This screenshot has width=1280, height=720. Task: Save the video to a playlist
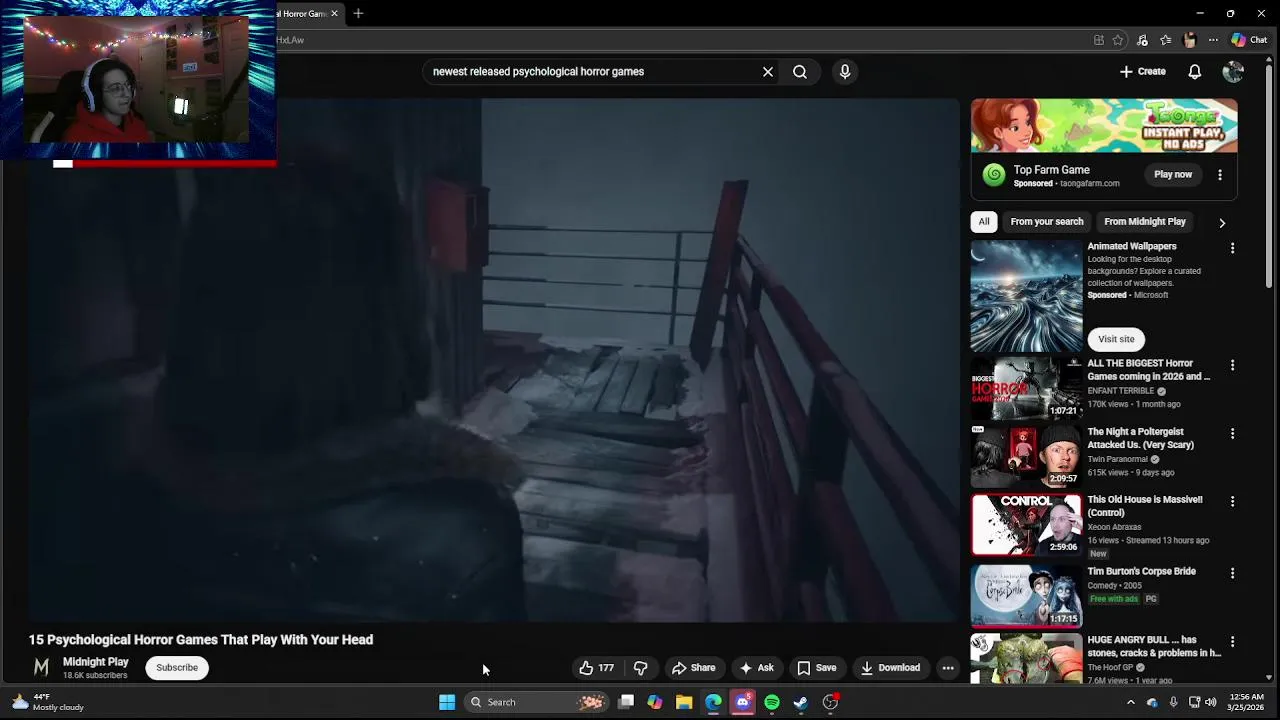pyautogui.click(x=817, y=668)
